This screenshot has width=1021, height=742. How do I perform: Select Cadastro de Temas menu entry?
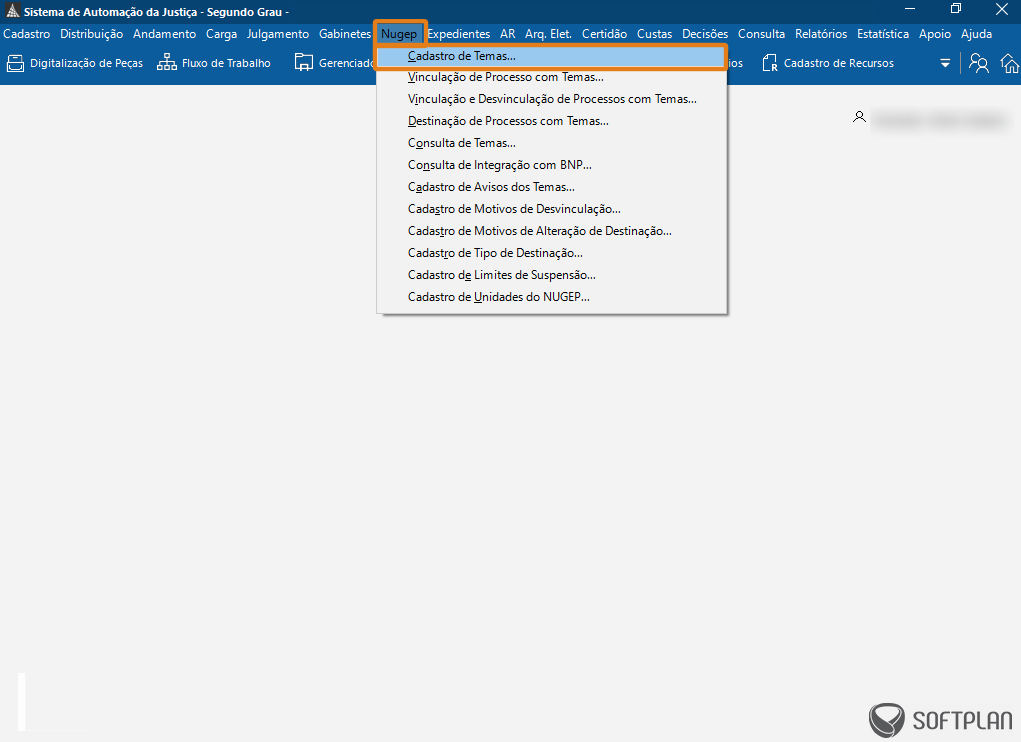tap(551, 56)
